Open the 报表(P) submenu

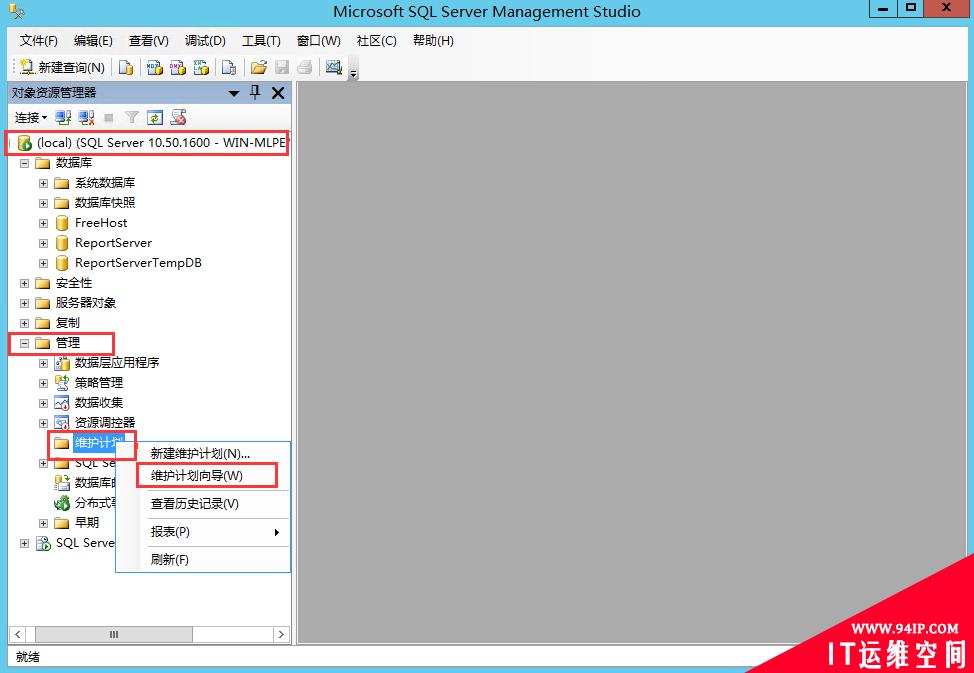pos(203,532)
